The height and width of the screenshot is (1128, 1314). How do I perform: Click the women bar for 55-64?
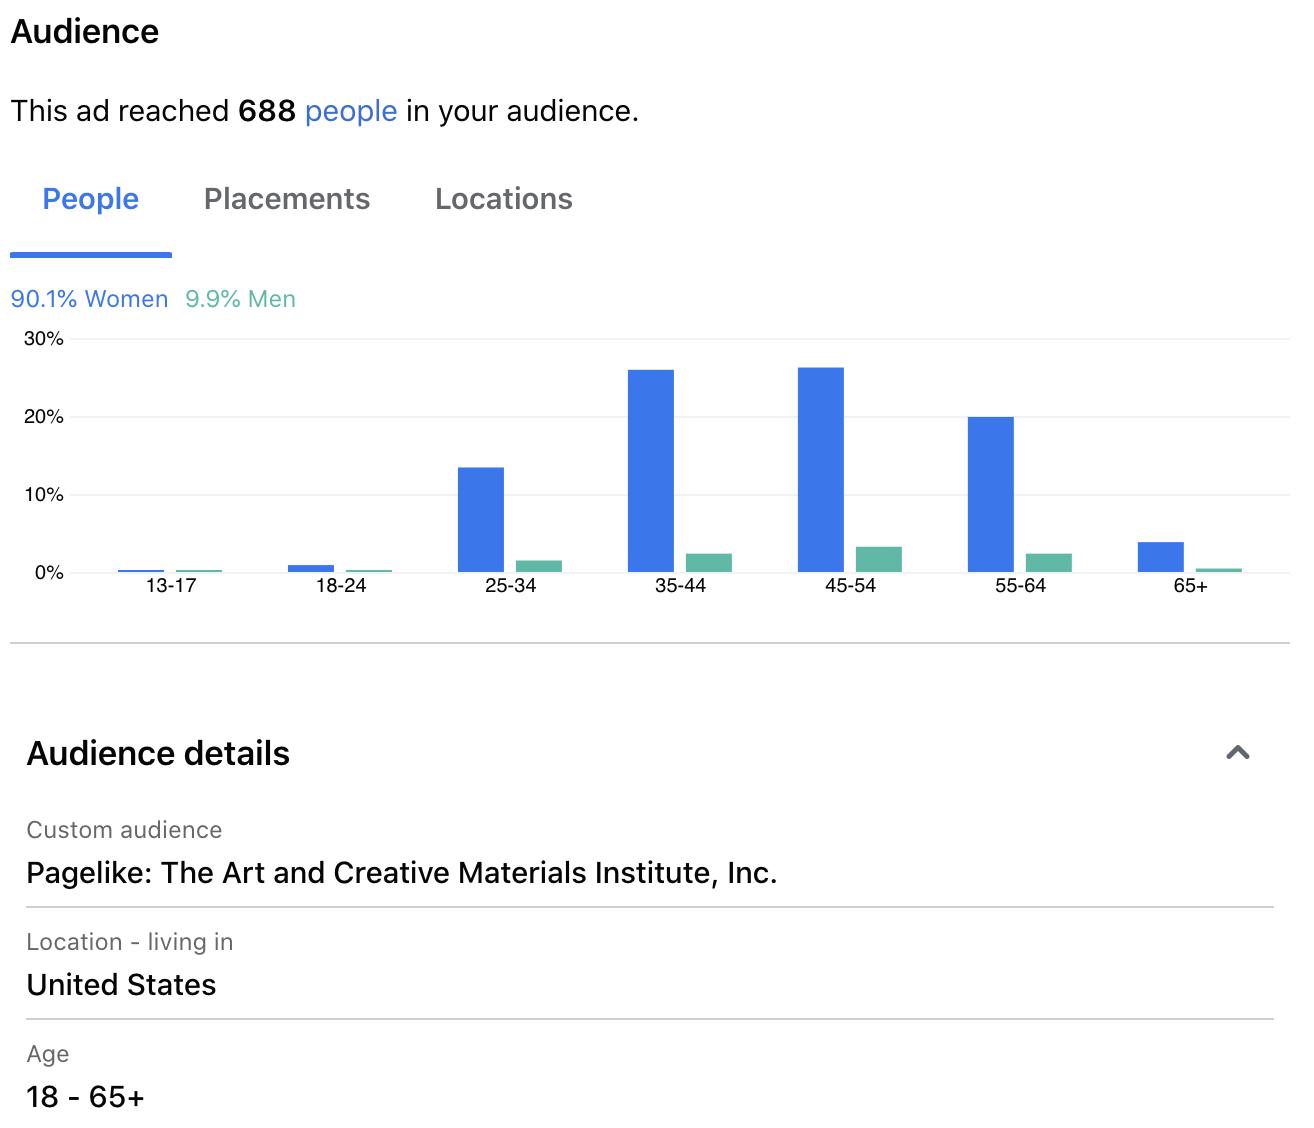pos(991,494)
